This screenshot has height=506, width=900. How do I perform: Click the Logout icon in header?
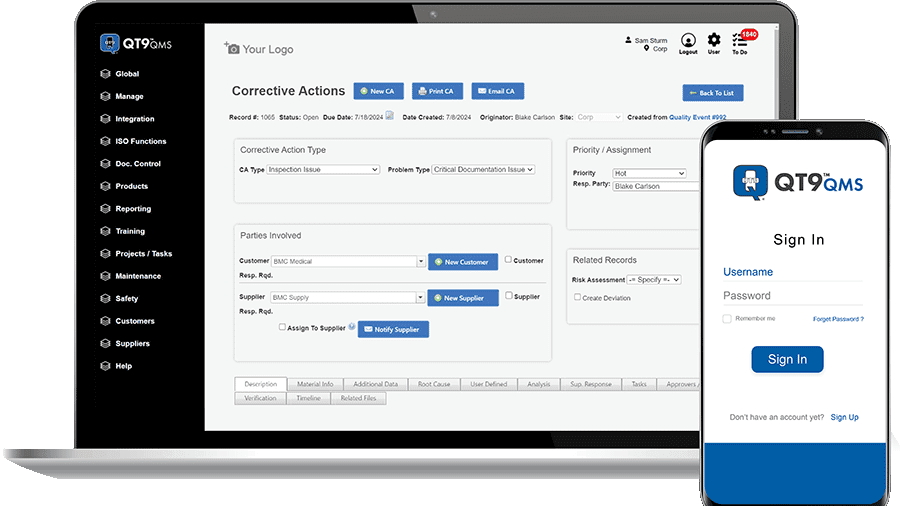pos(688,40)
